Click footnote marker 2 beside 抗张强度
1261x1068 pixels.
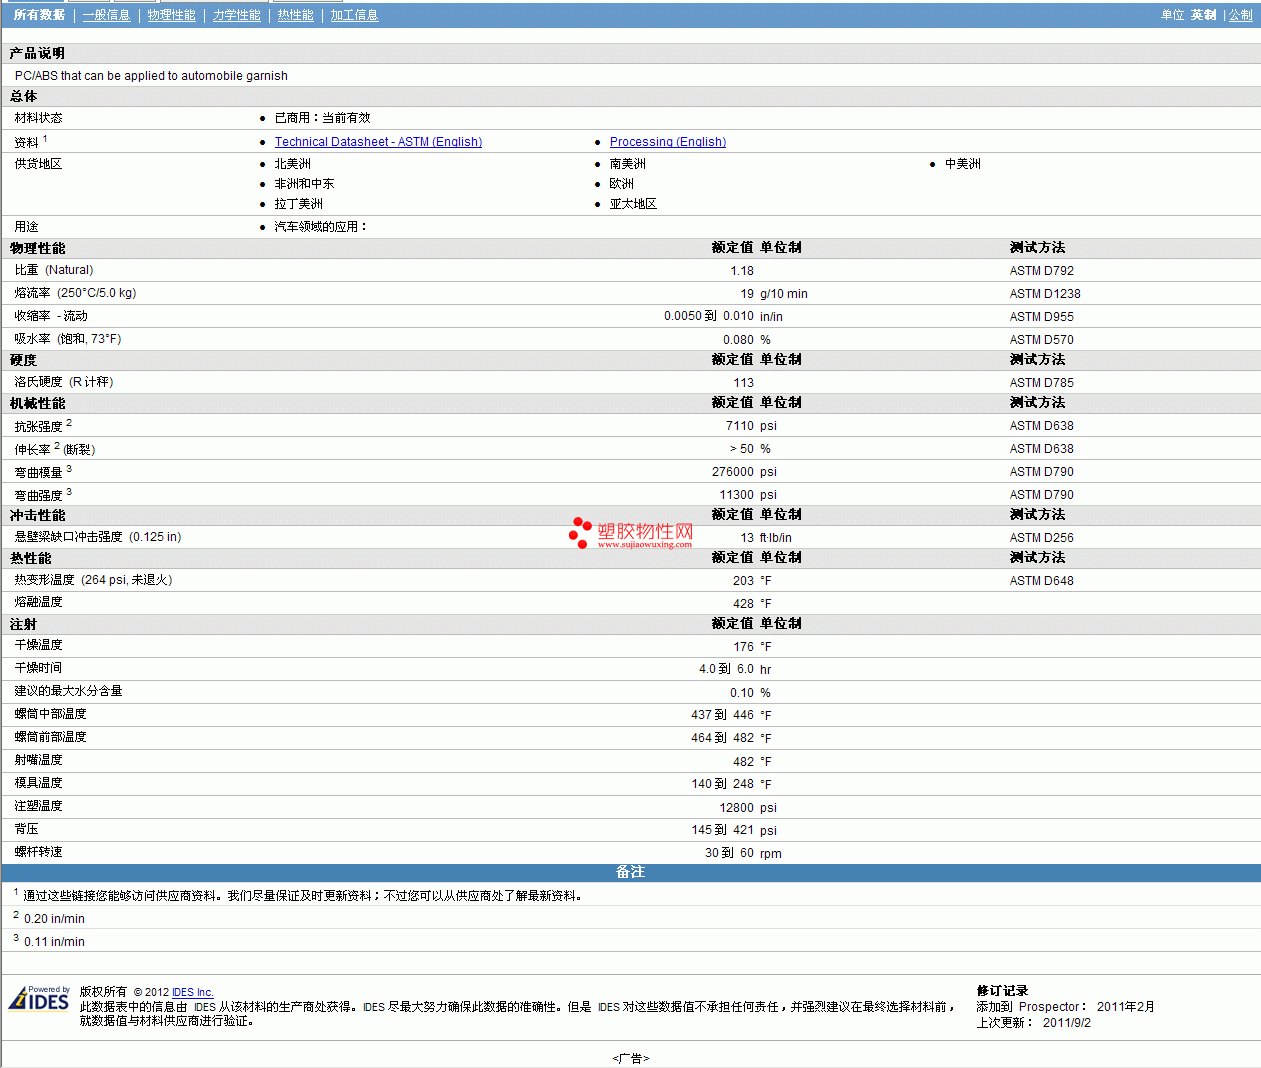coord(69,423)
